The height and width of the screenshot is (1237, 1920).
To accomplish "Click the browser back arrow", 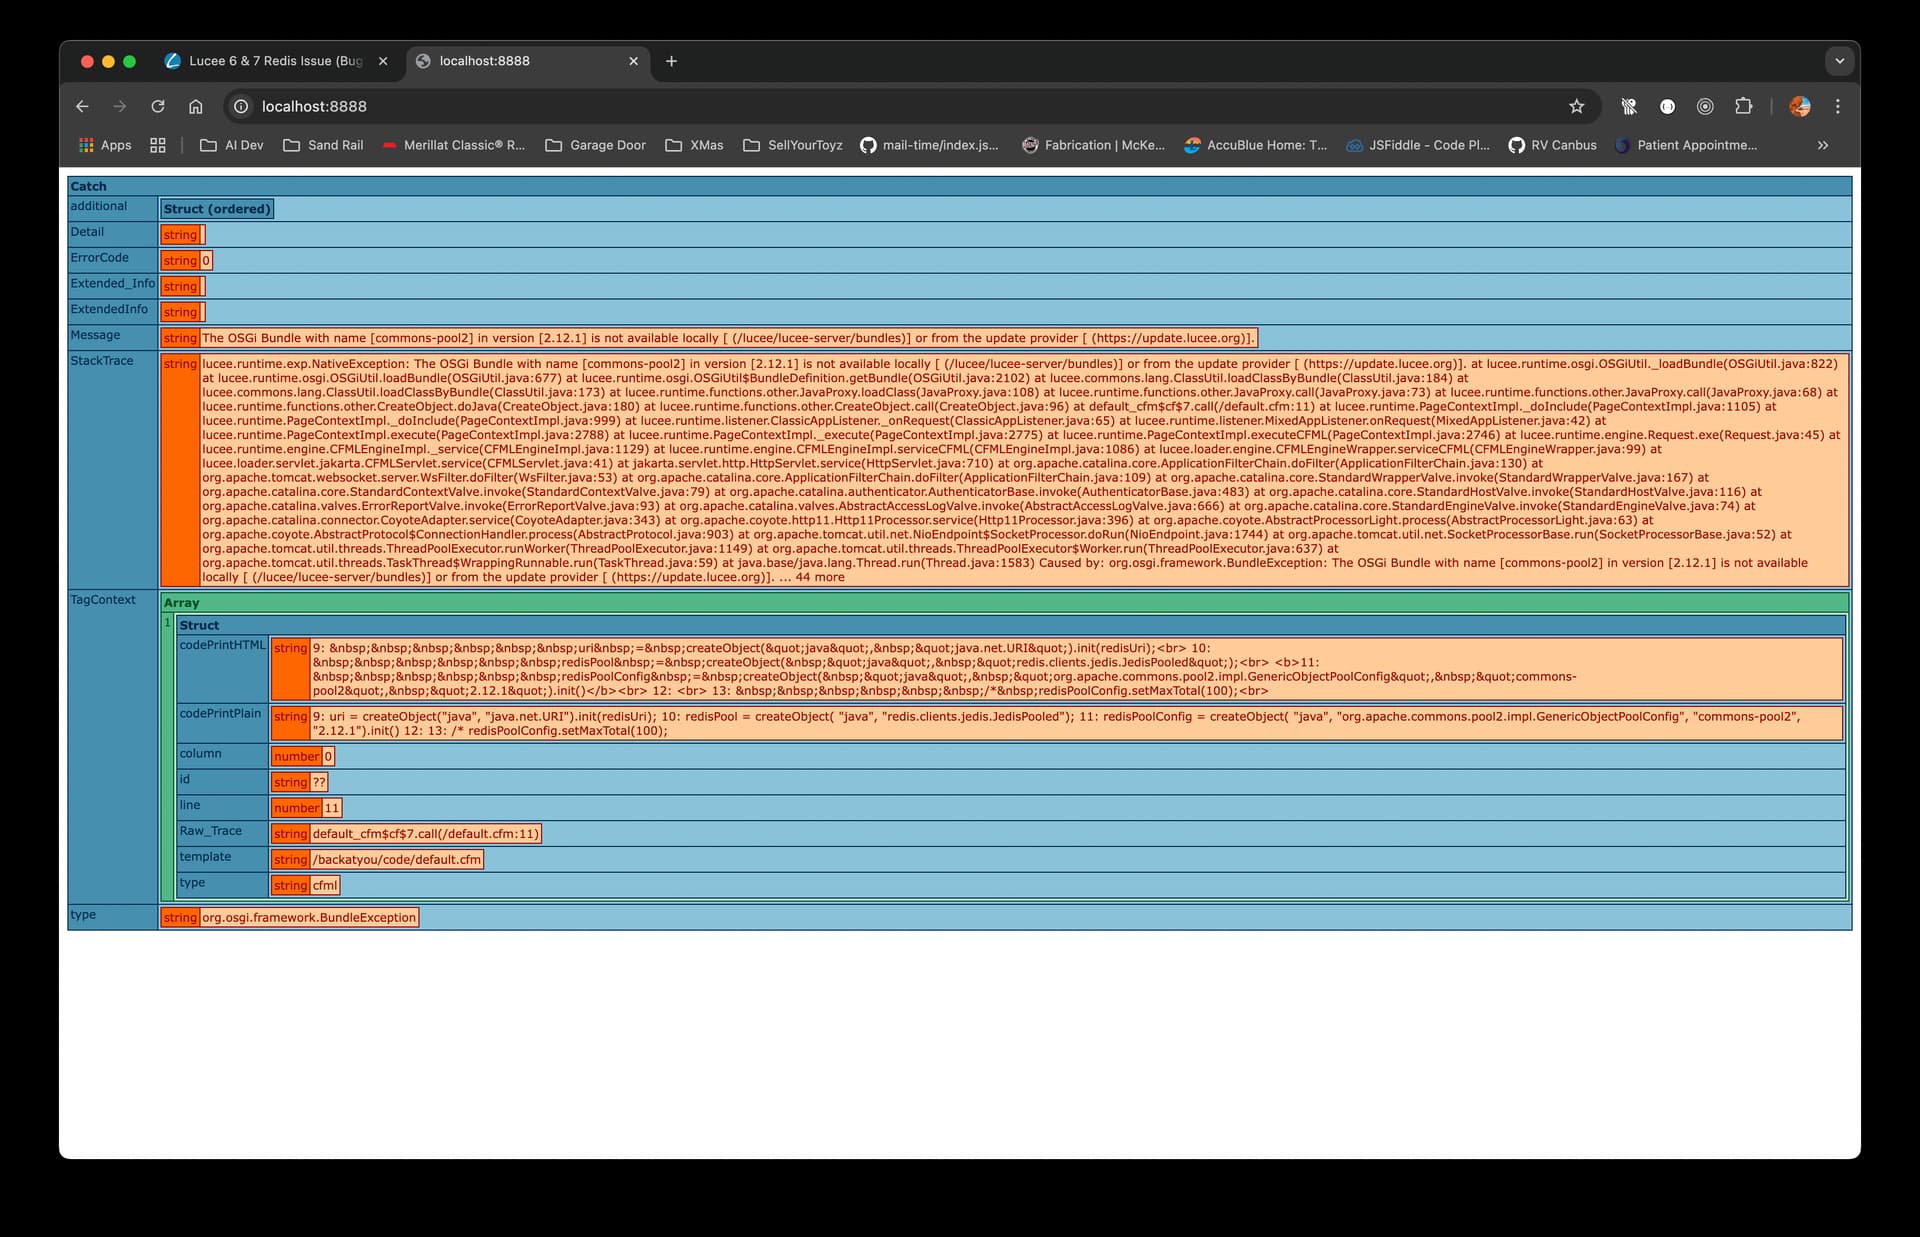I will [x=82, y=106].
